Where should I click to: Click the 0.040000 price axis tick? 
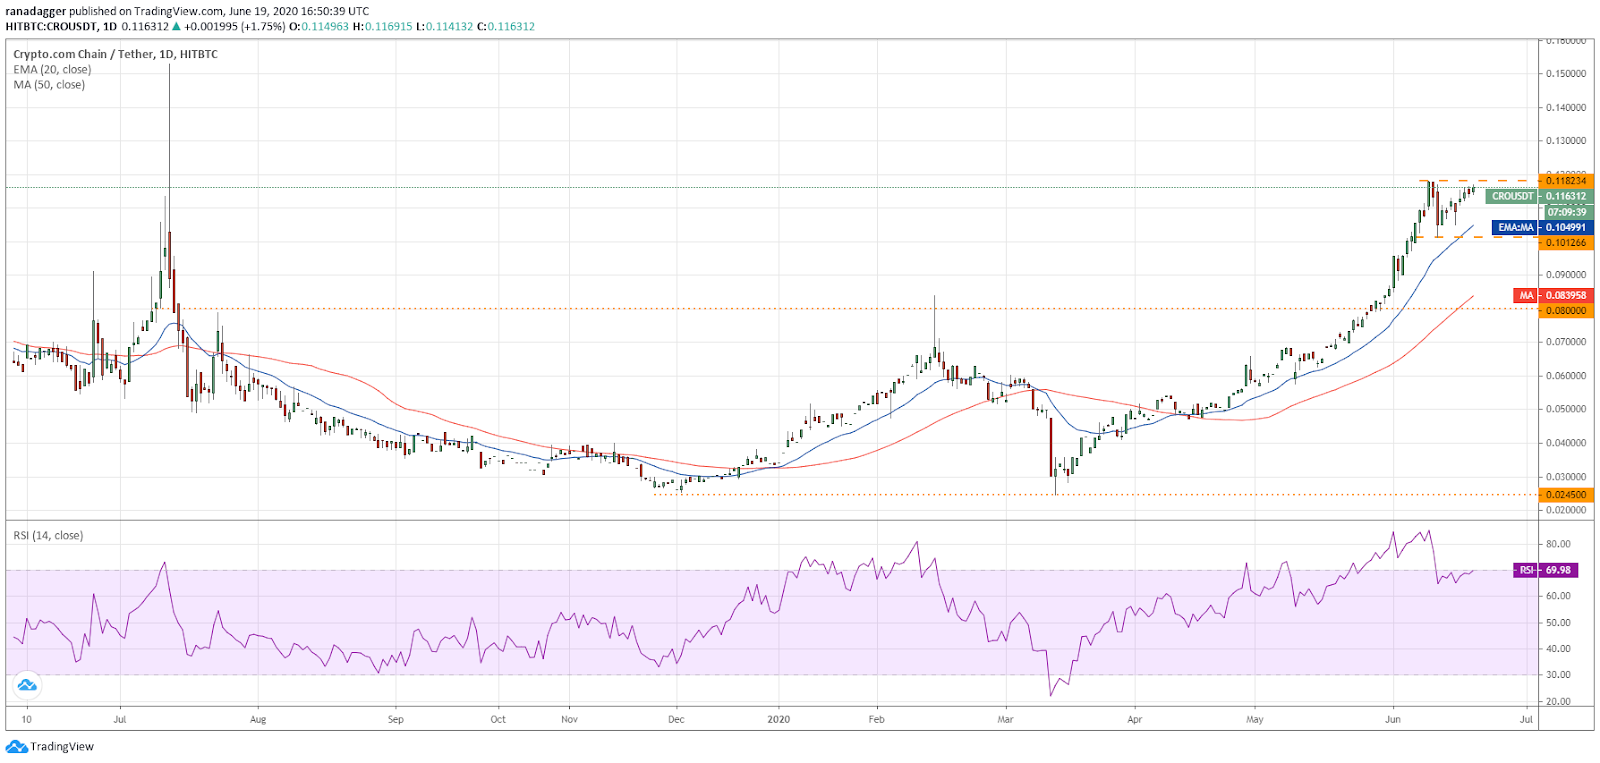tap(1566, 443)
